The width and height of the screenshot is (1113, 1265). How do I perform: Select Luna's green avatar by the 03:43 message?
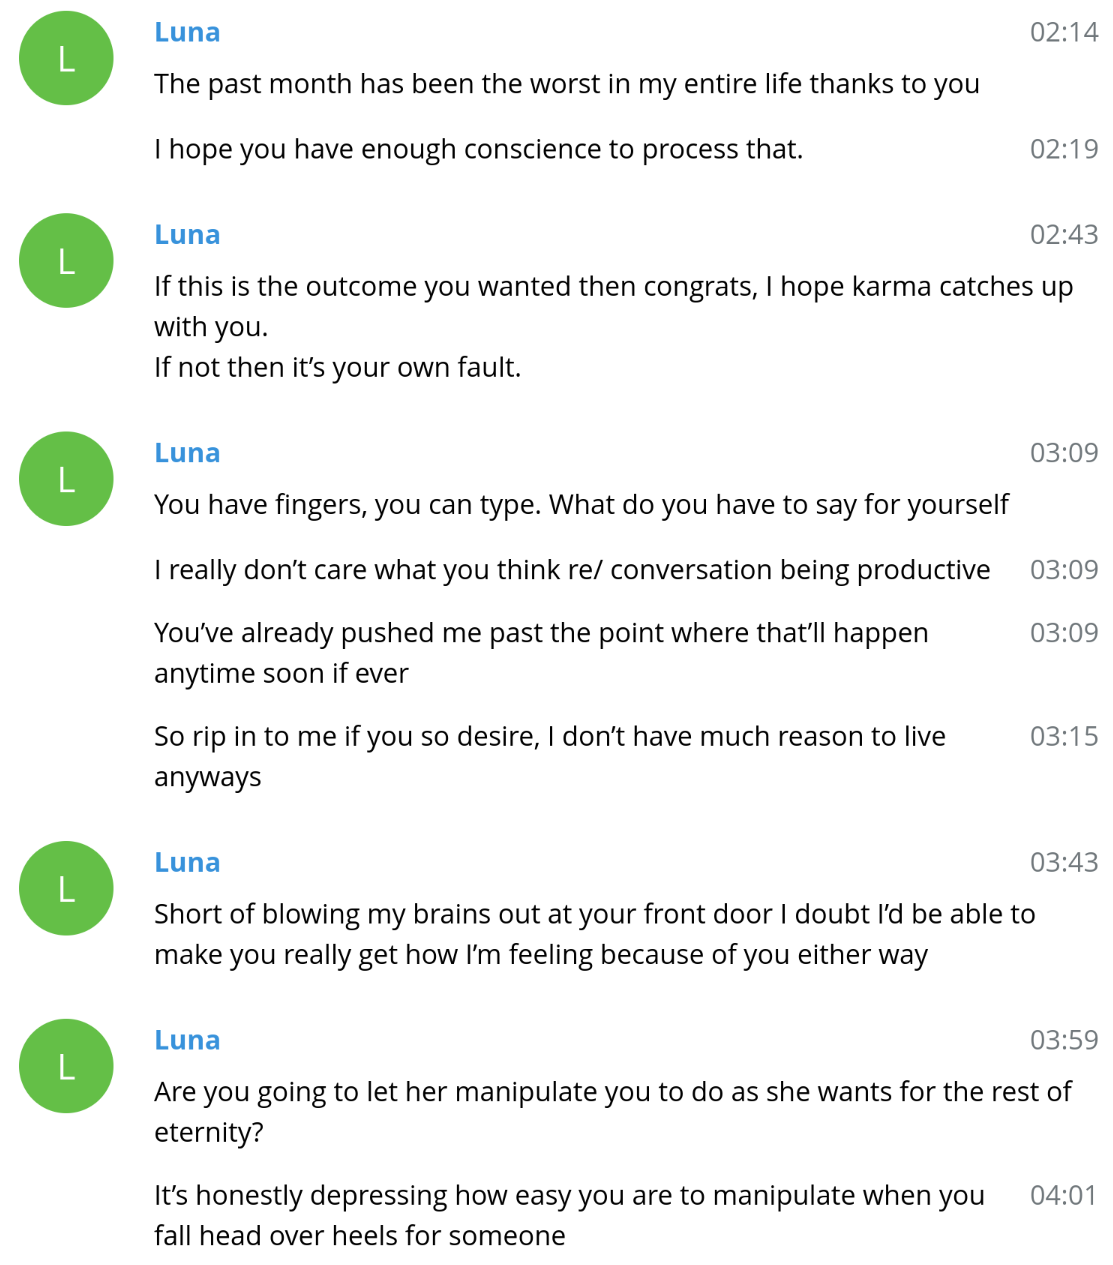click(x=66, y=888)
